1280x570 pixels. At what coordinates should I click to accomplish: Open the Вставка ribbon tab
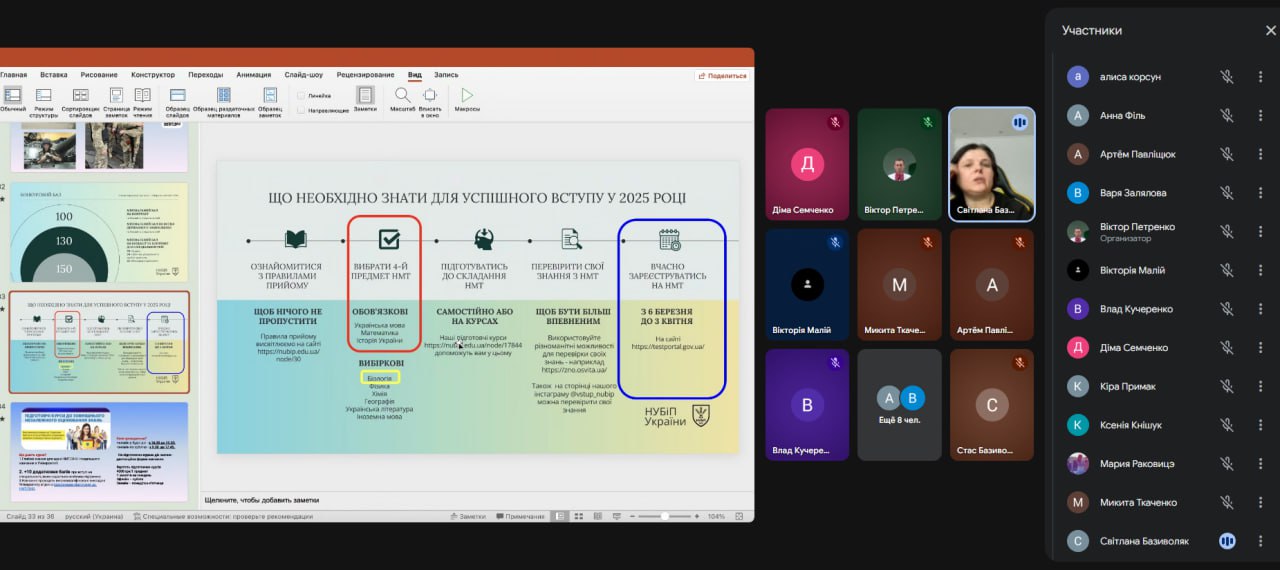pos(54,75)
